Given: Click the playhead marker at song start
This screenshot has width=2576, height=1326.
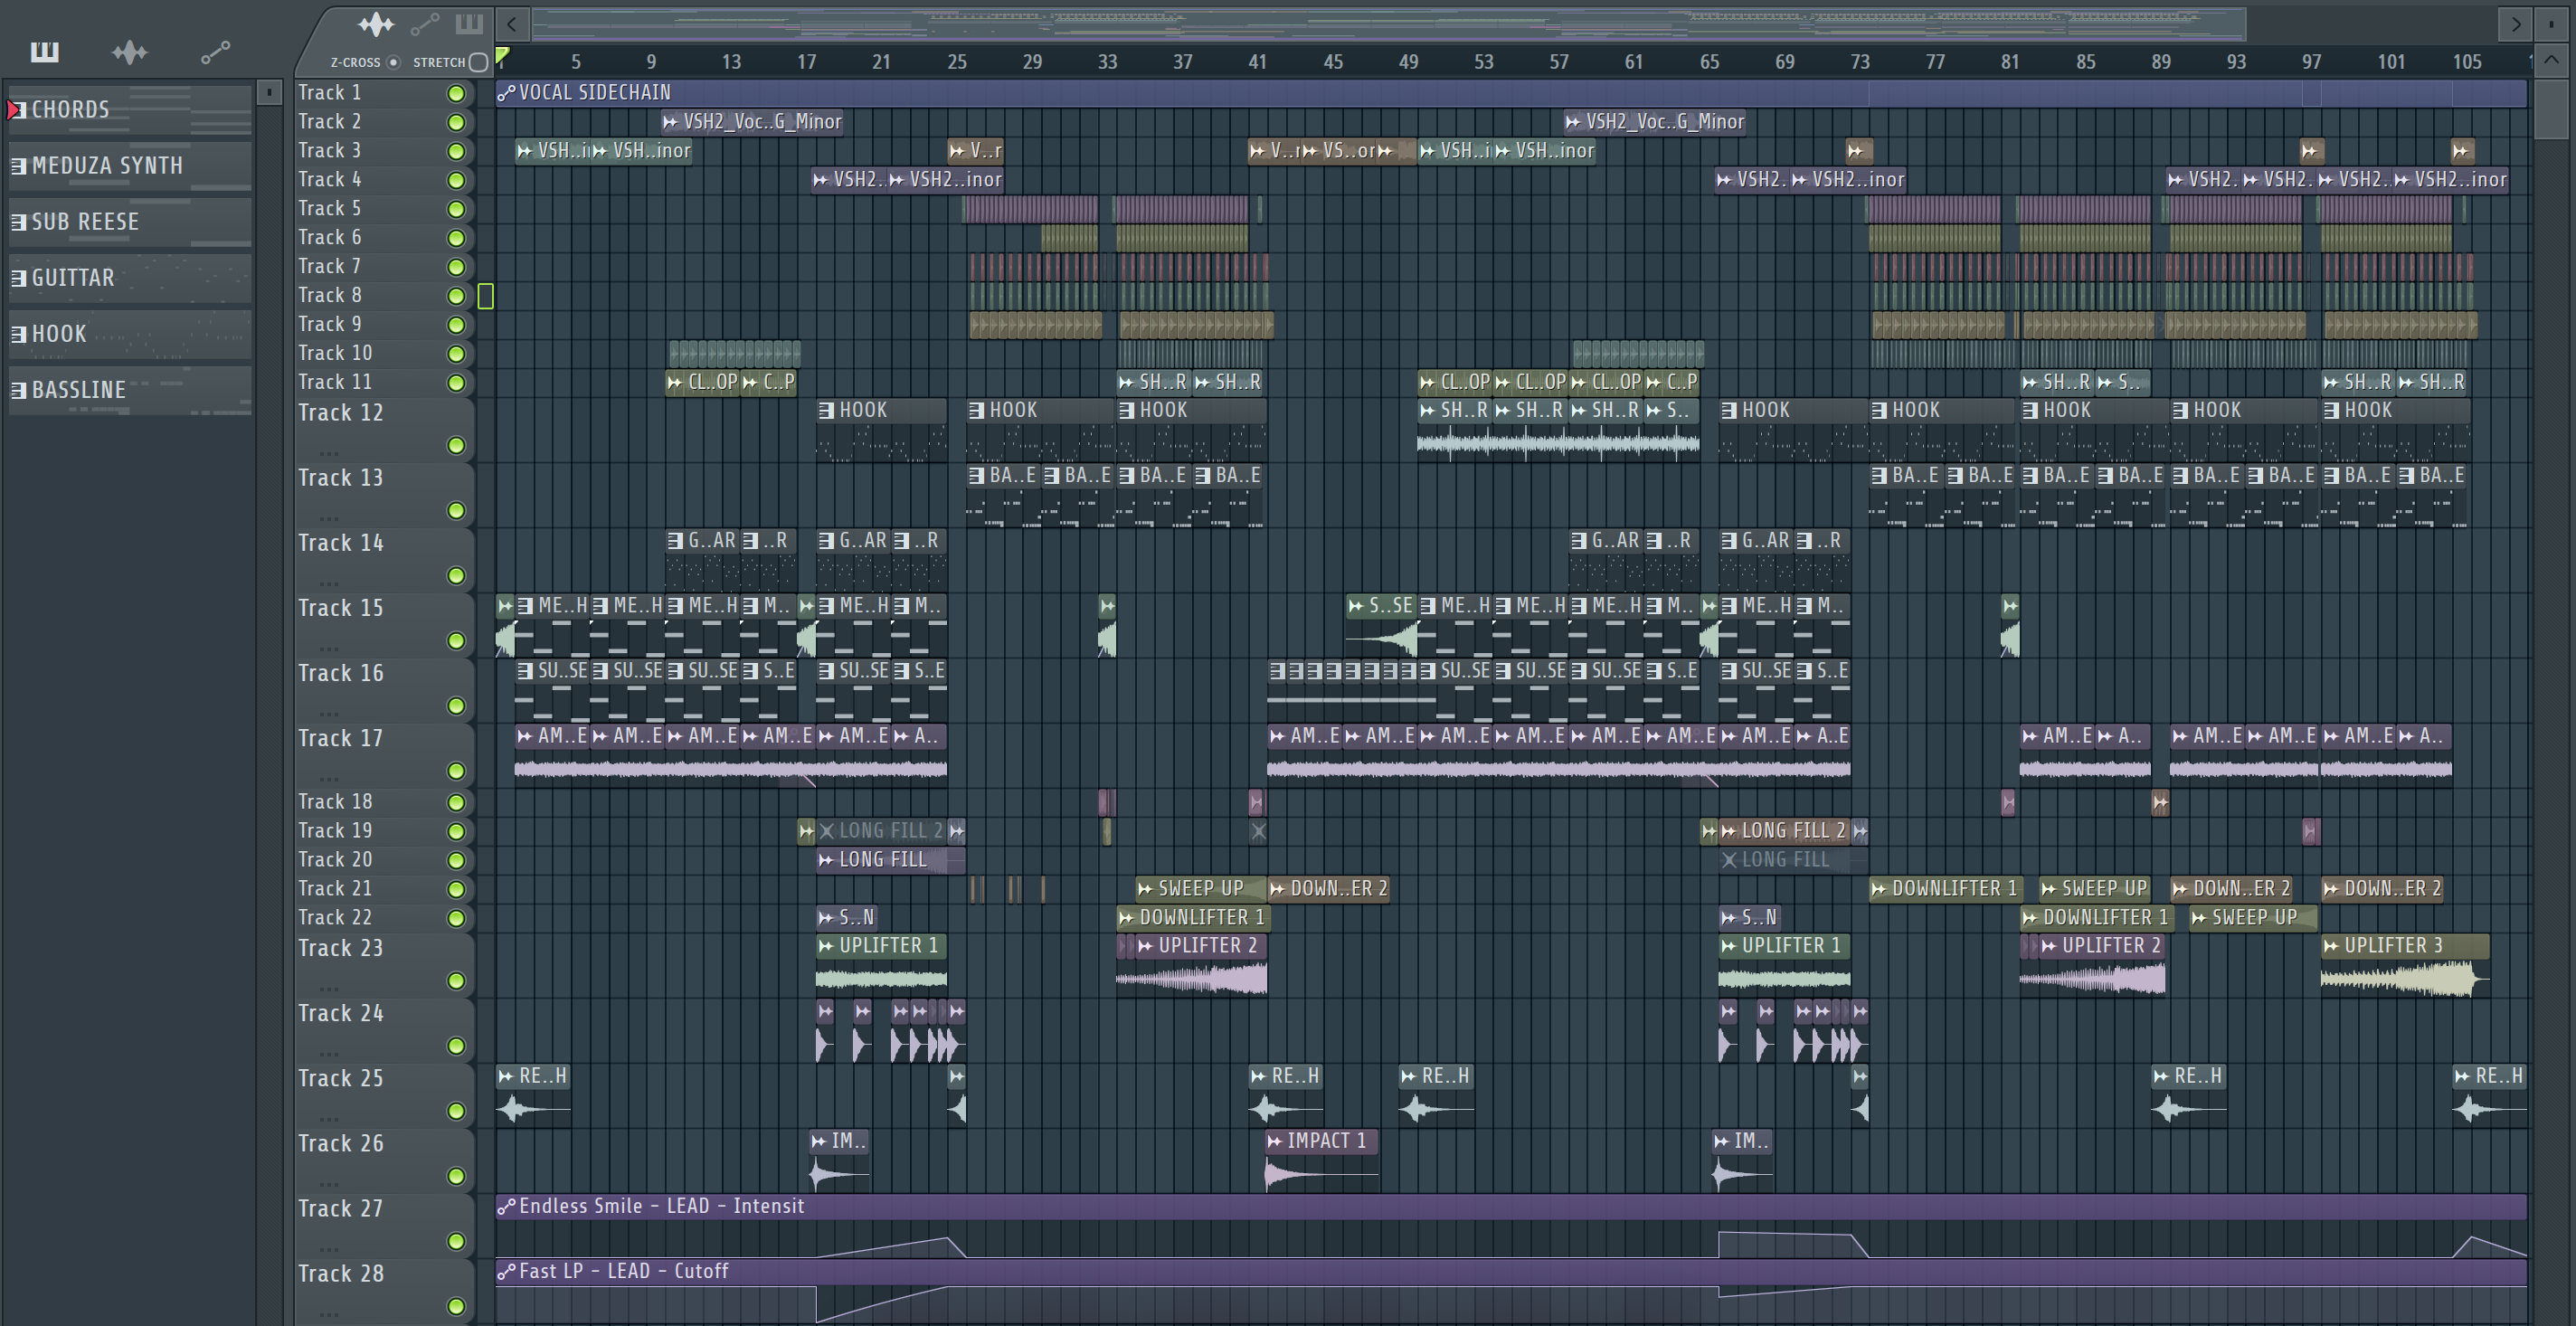Looking at the screenshot, I should coord(502,56).
